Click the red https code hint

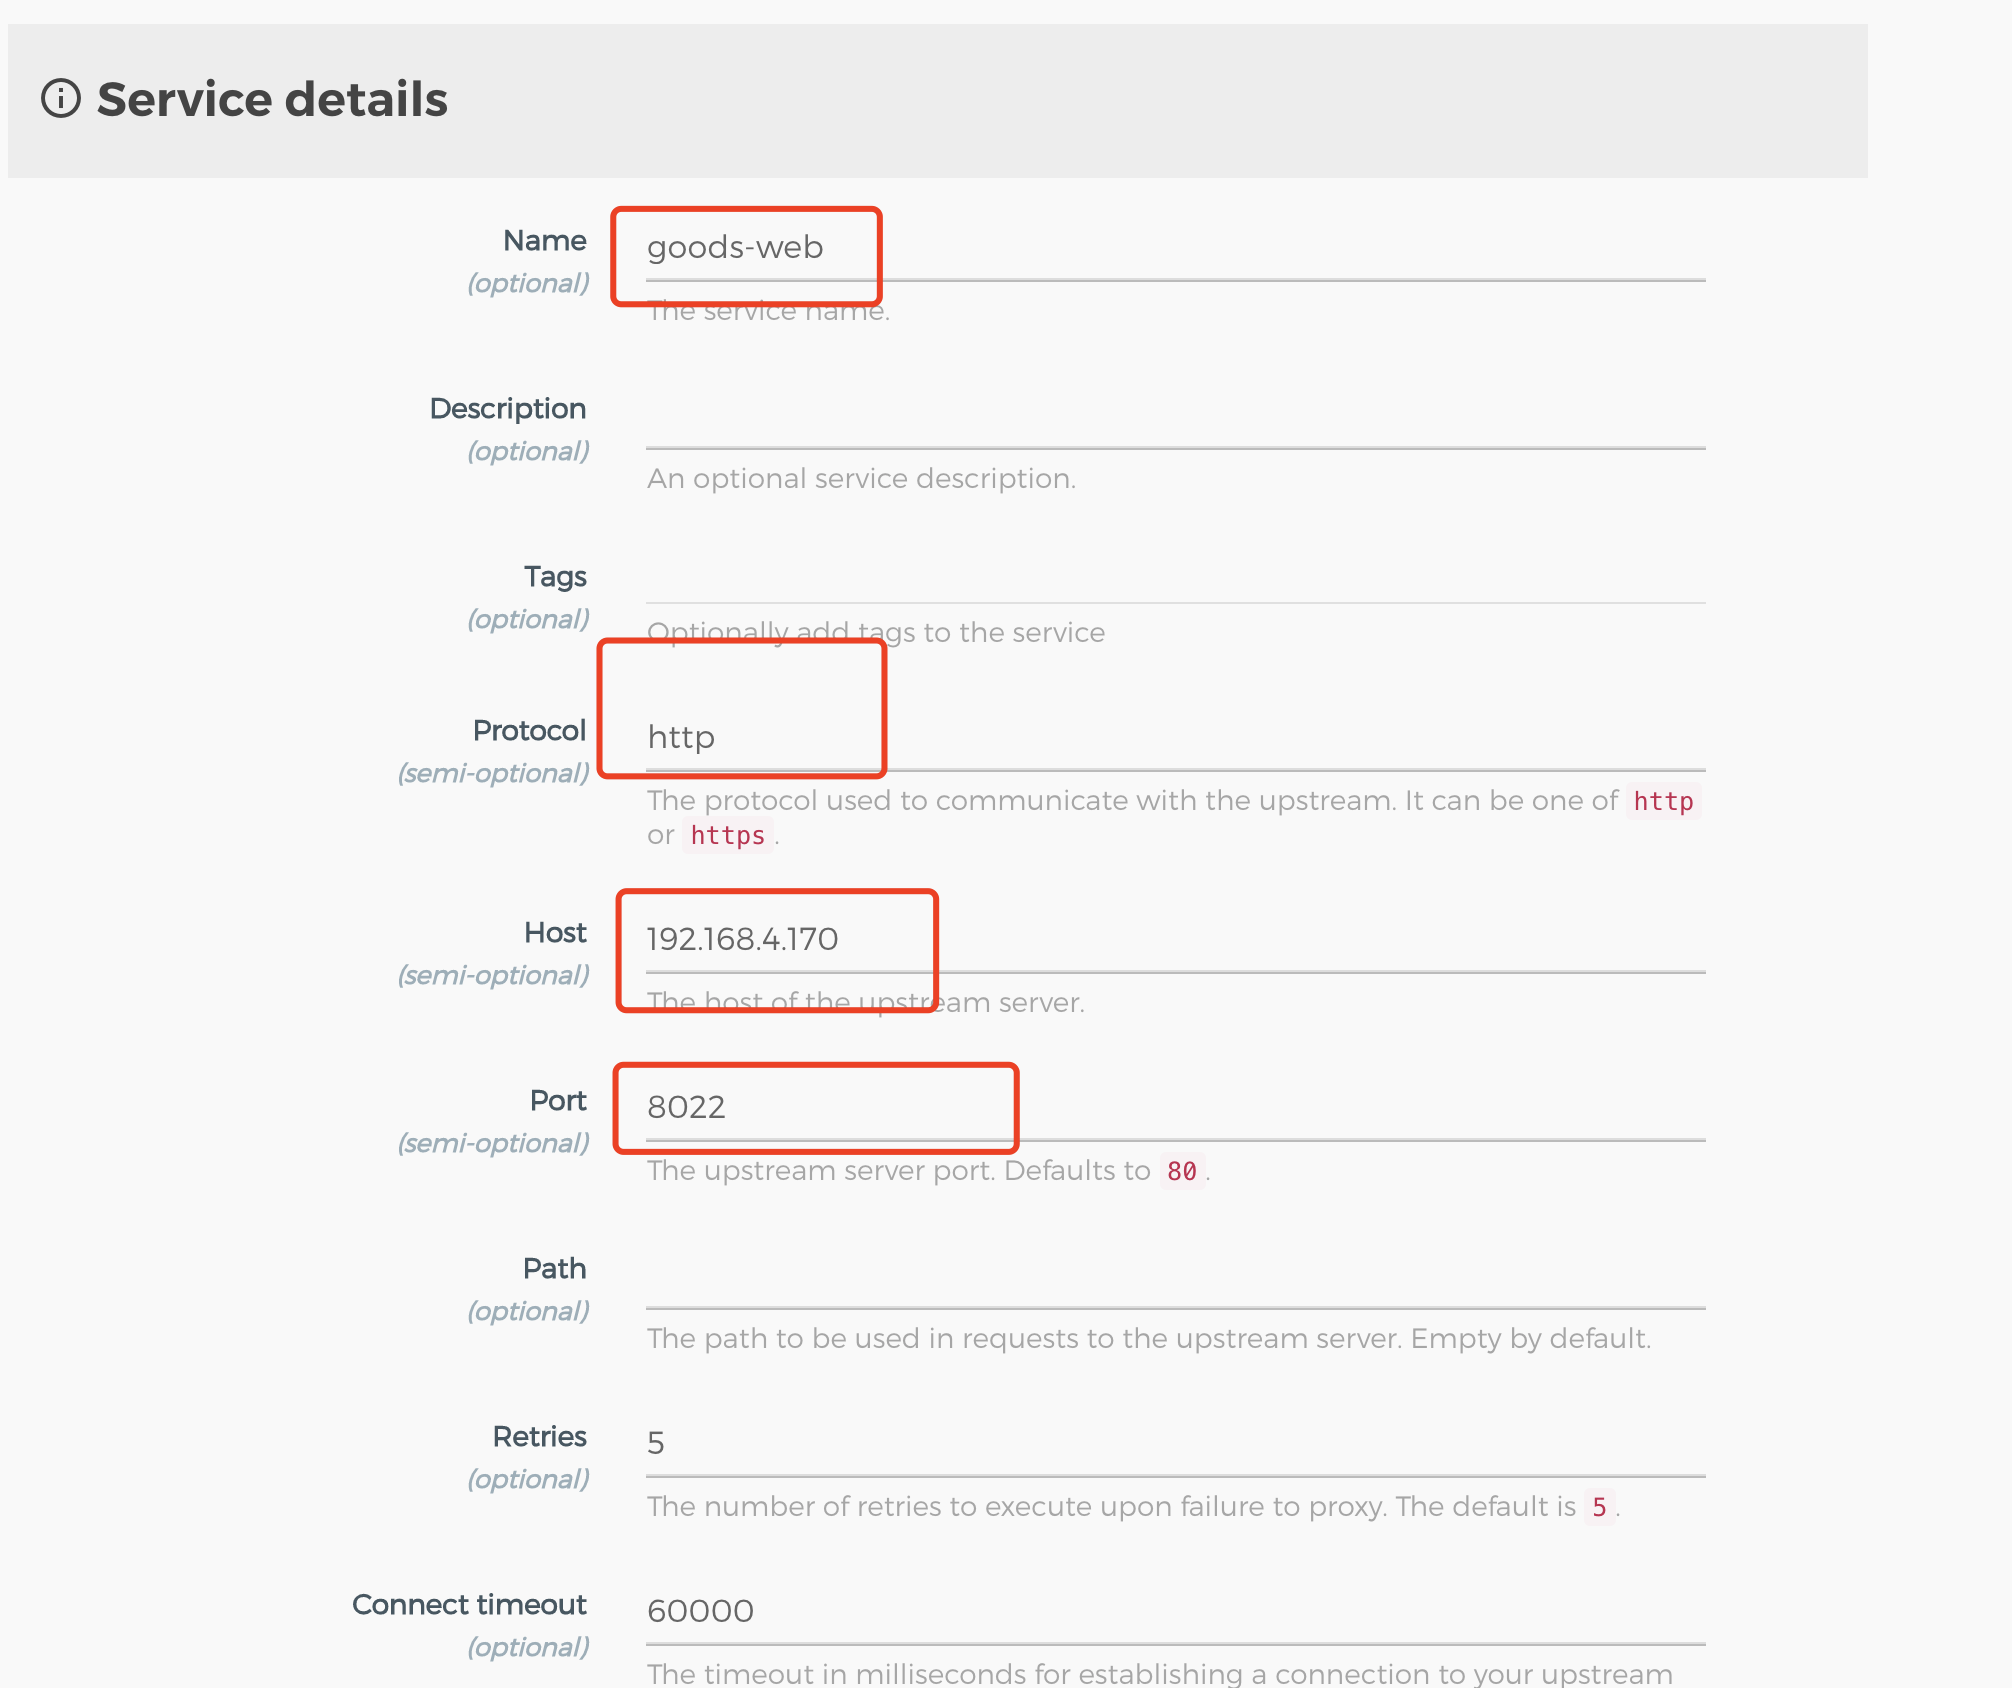coord(727,836)
